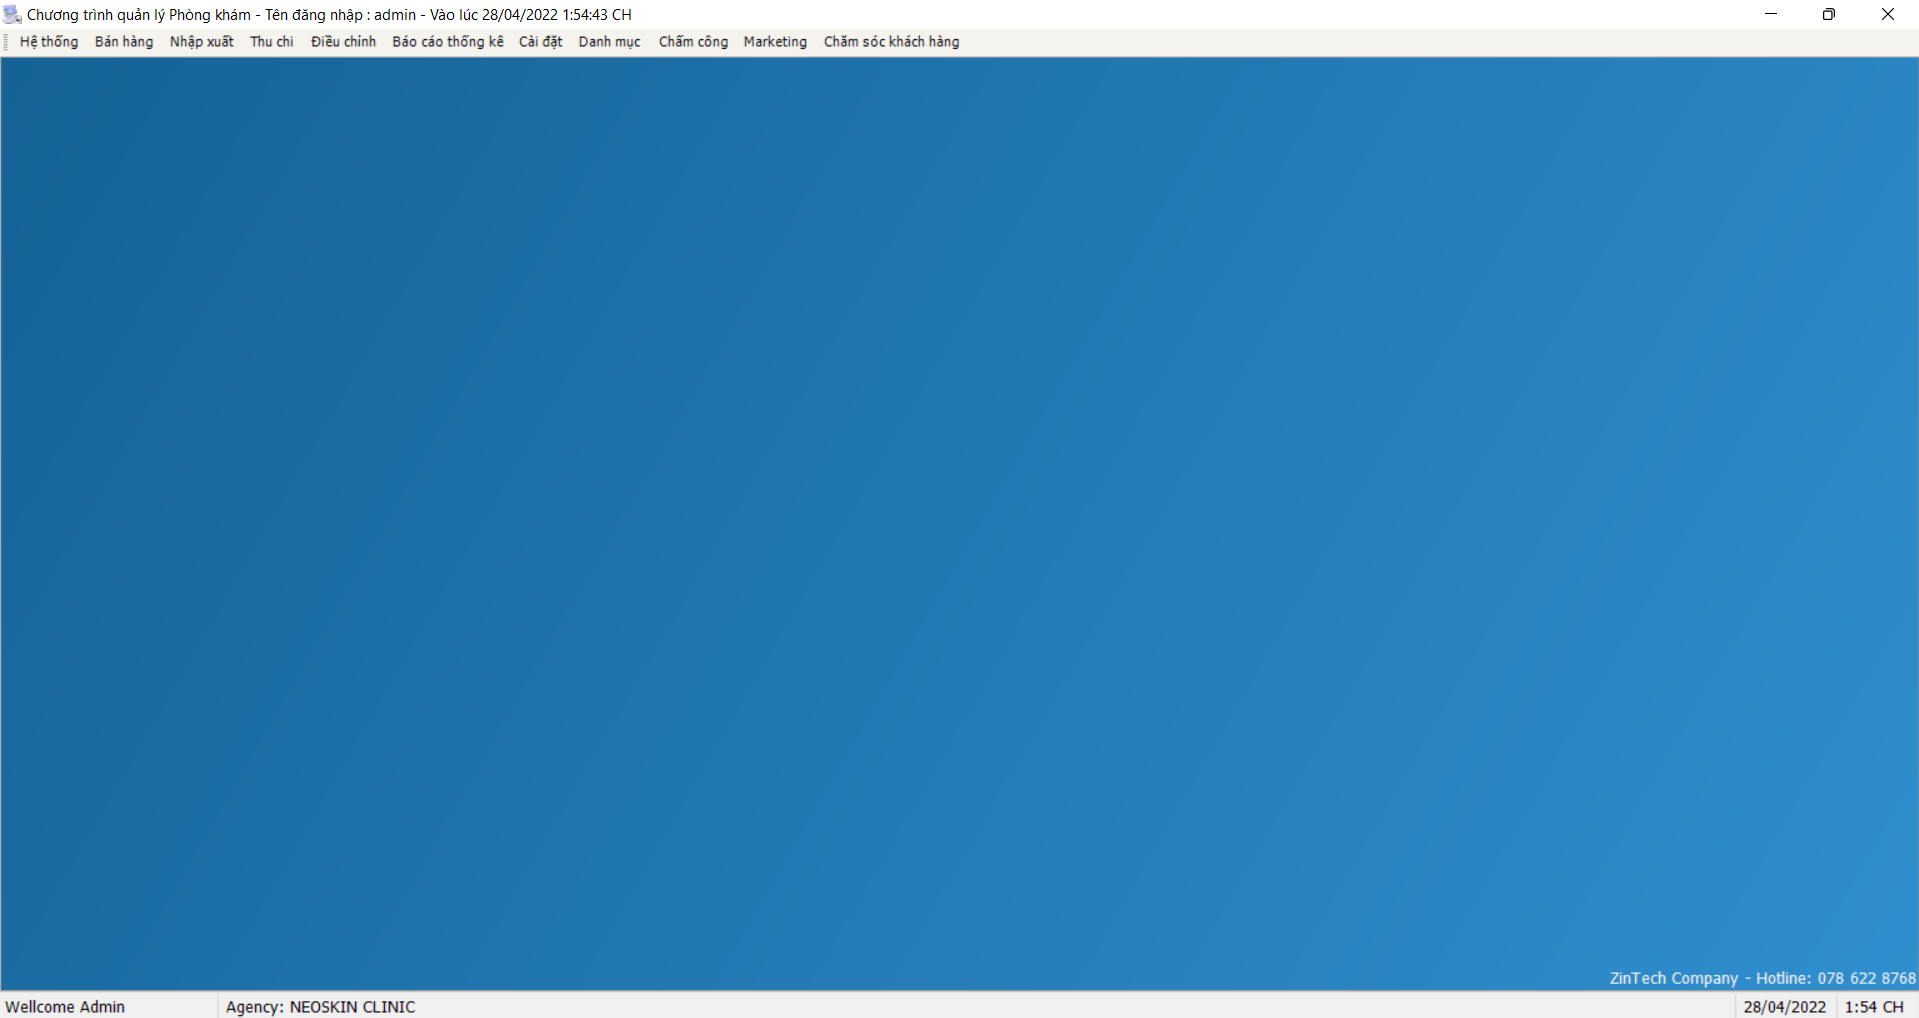This screenshot has width=1919, height=1018.
Task: Close the clinic management program
Action: (1888, 14)
